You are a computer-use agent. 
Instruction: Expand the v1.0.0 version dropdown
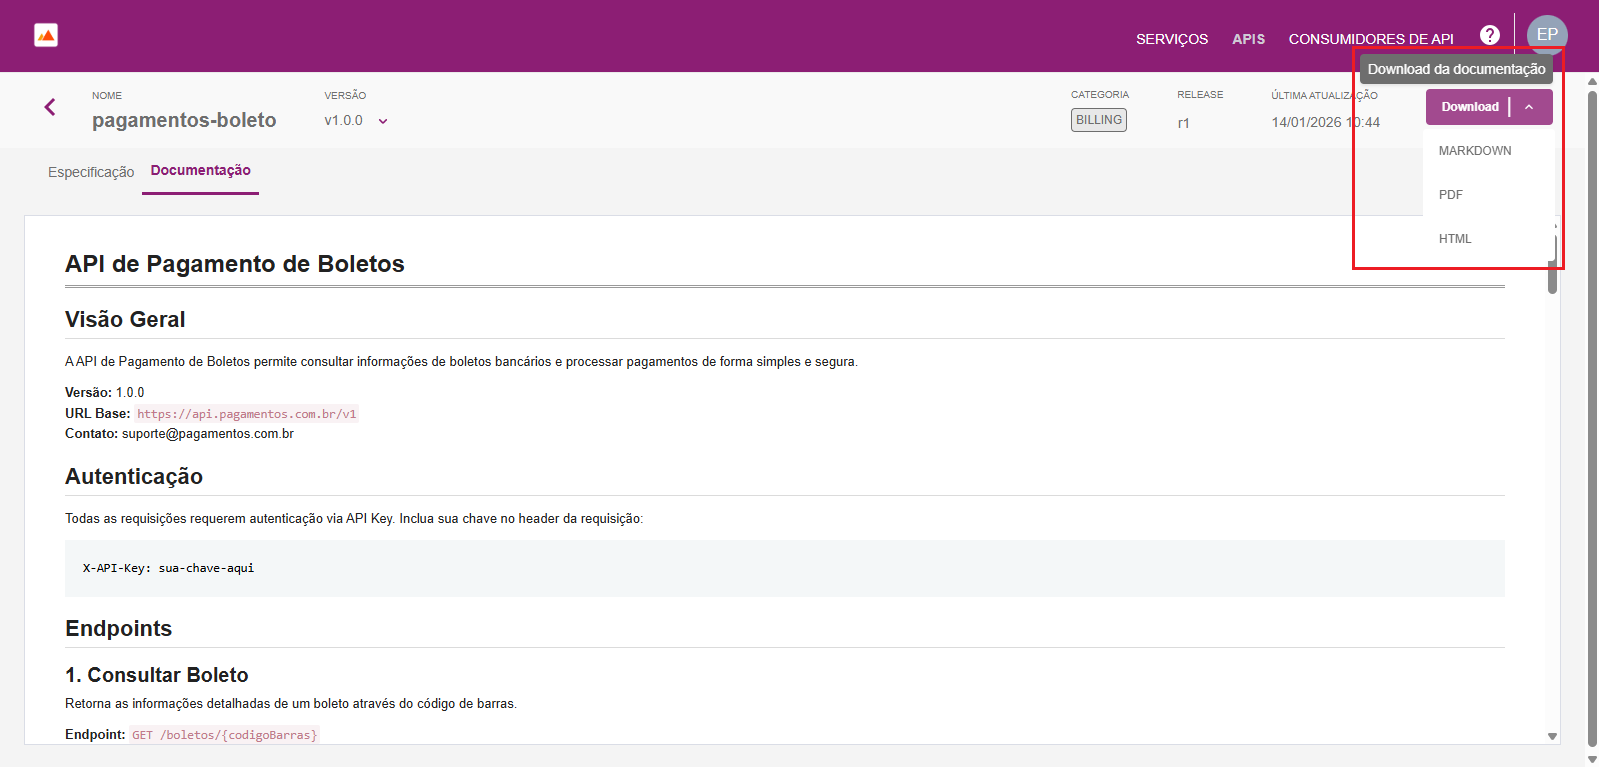point(383,121)
